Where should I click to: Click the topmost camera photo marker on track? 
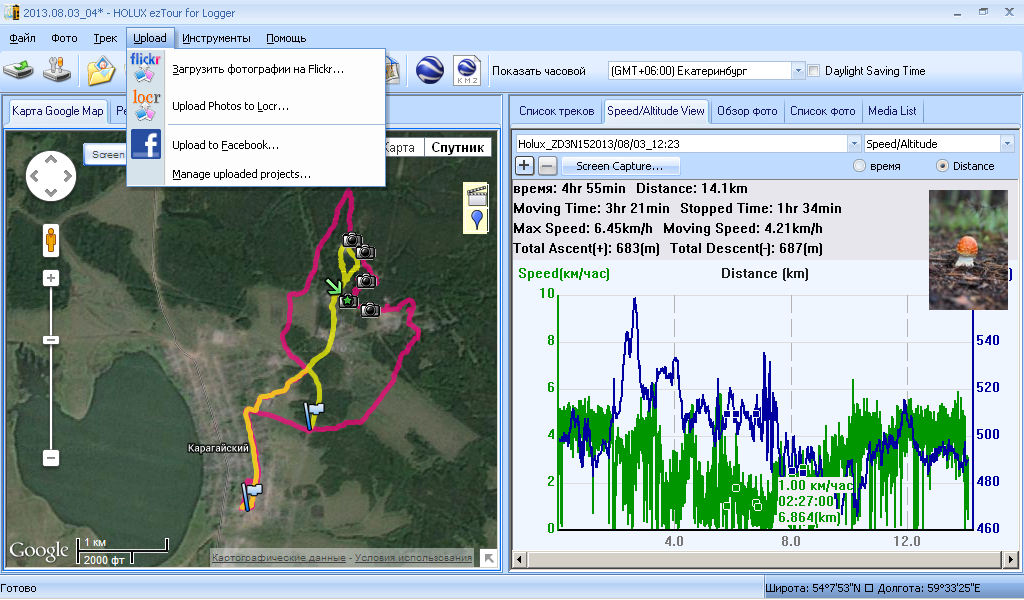[352, 240]
